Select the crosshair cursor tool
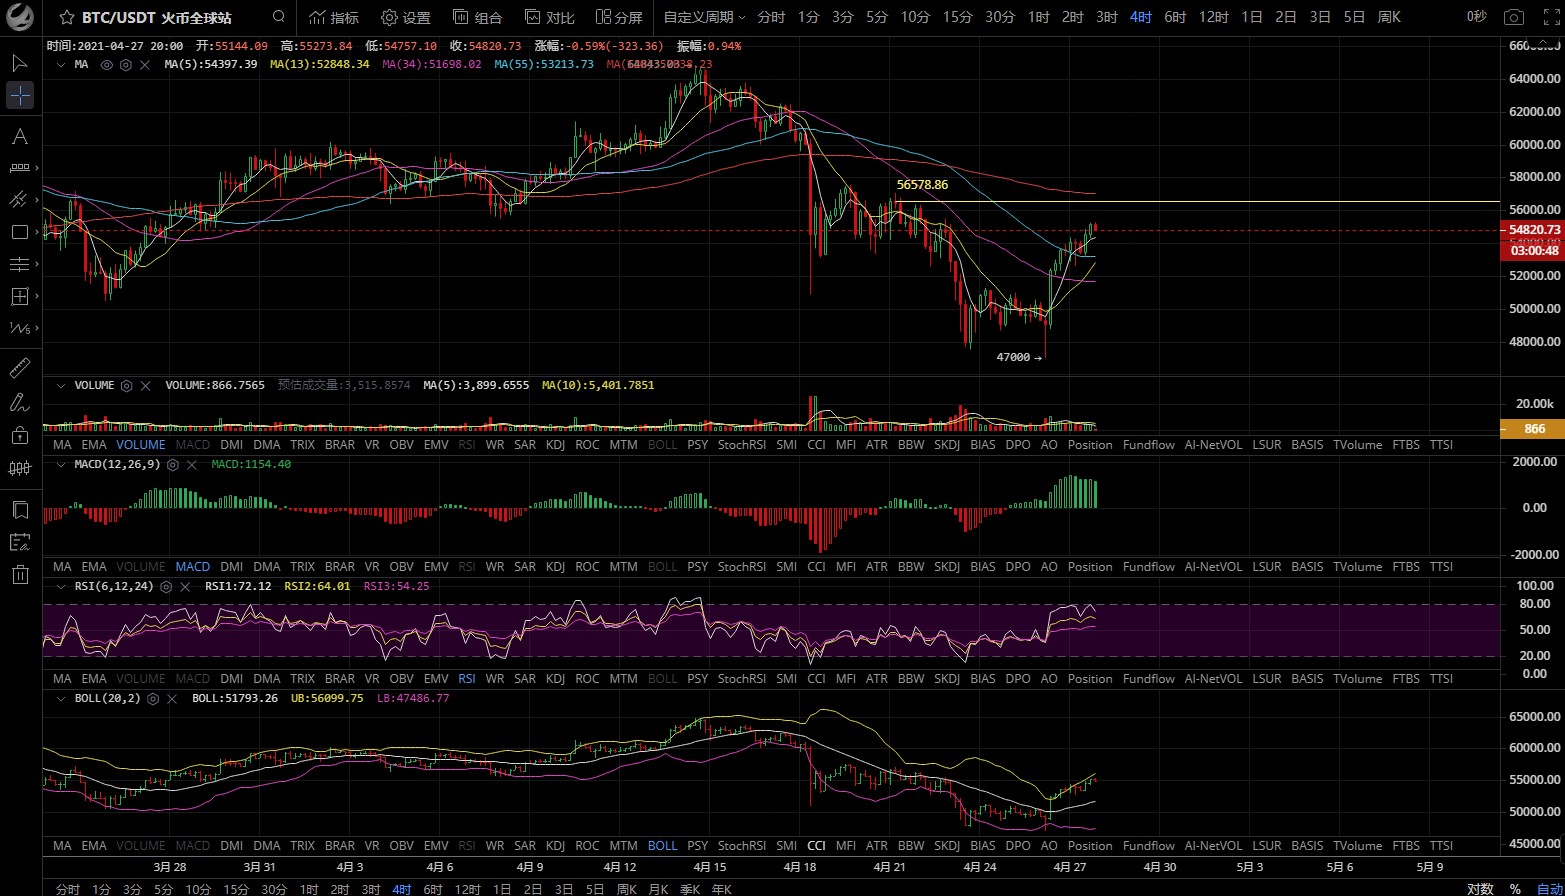 coord(20,96)
